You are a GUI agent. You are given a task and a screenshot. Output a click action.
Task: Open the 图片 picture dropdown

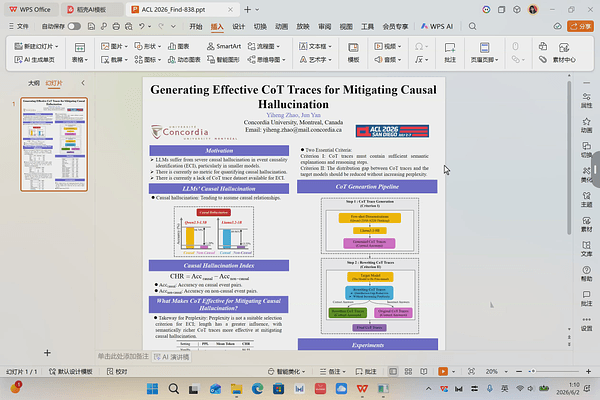[x=114, y=46]
